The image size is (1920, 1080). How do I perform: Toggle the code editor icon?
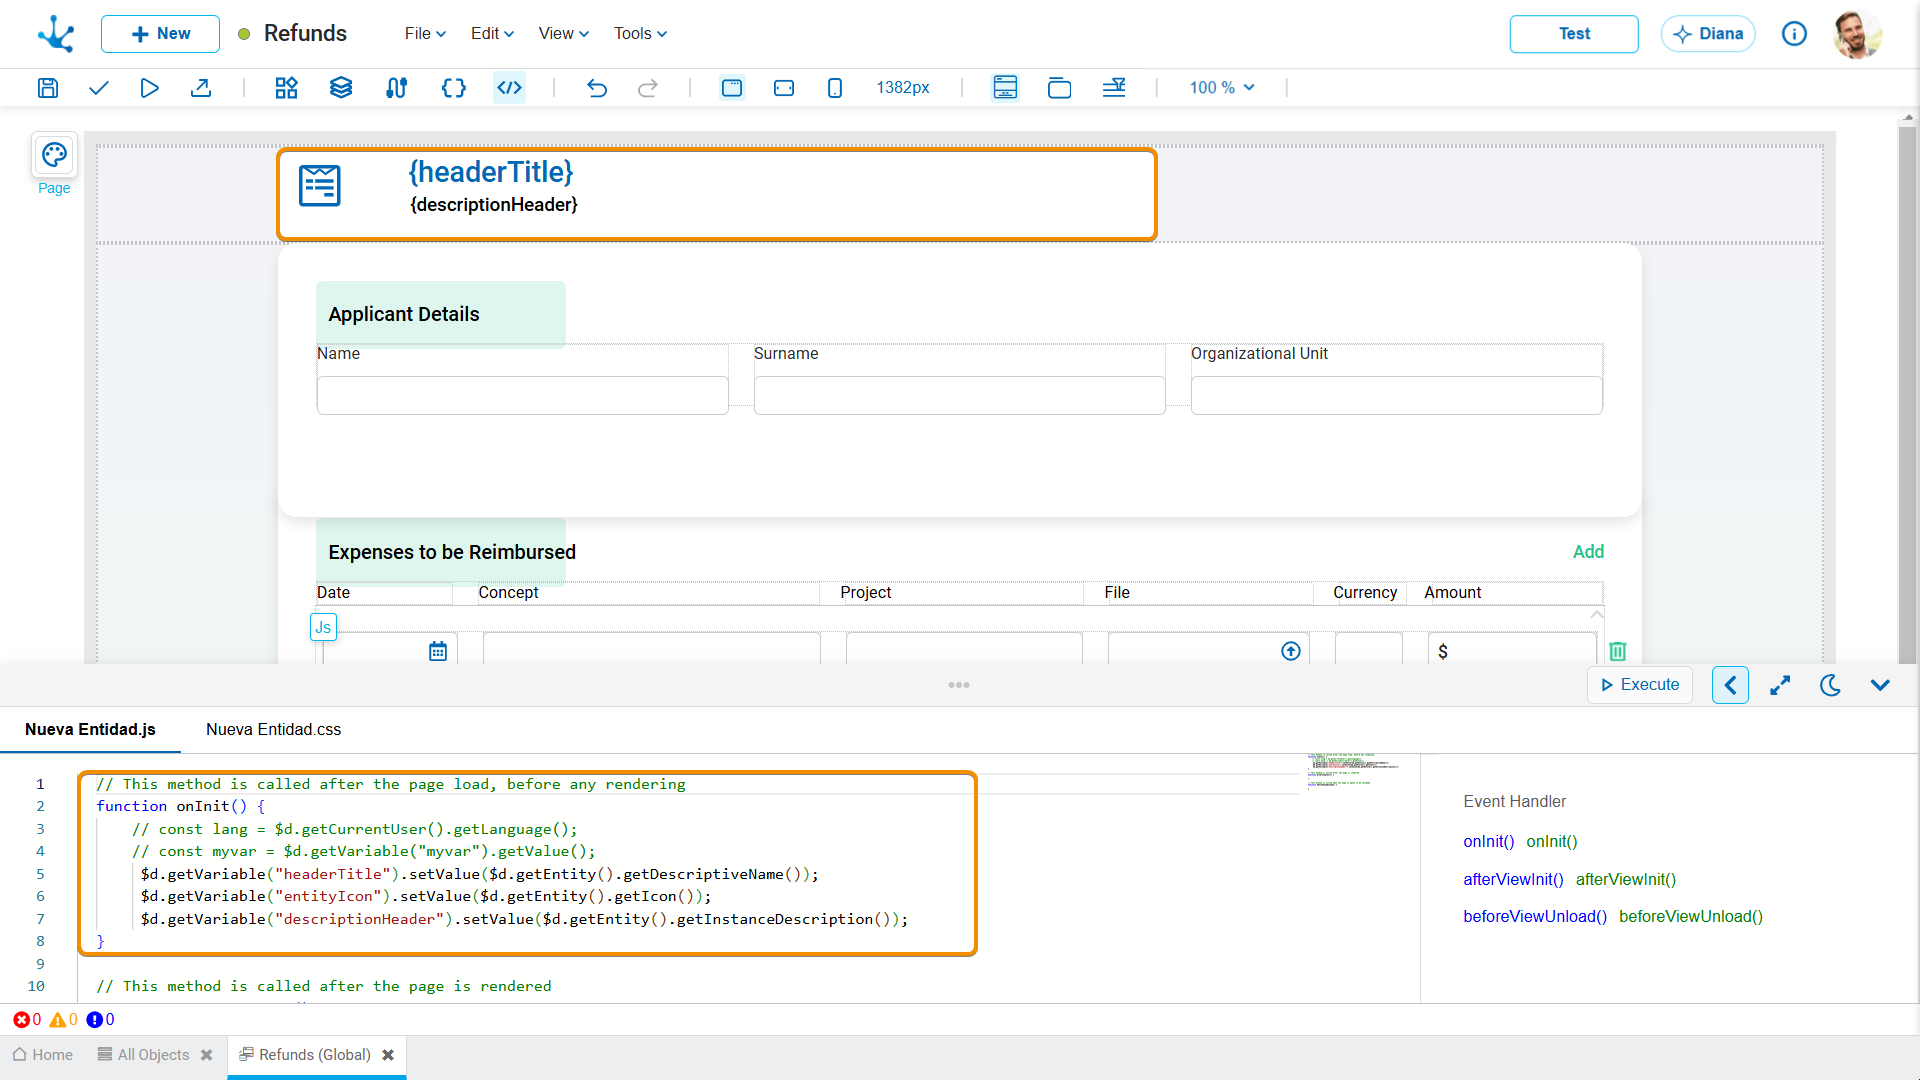(510, 88)
